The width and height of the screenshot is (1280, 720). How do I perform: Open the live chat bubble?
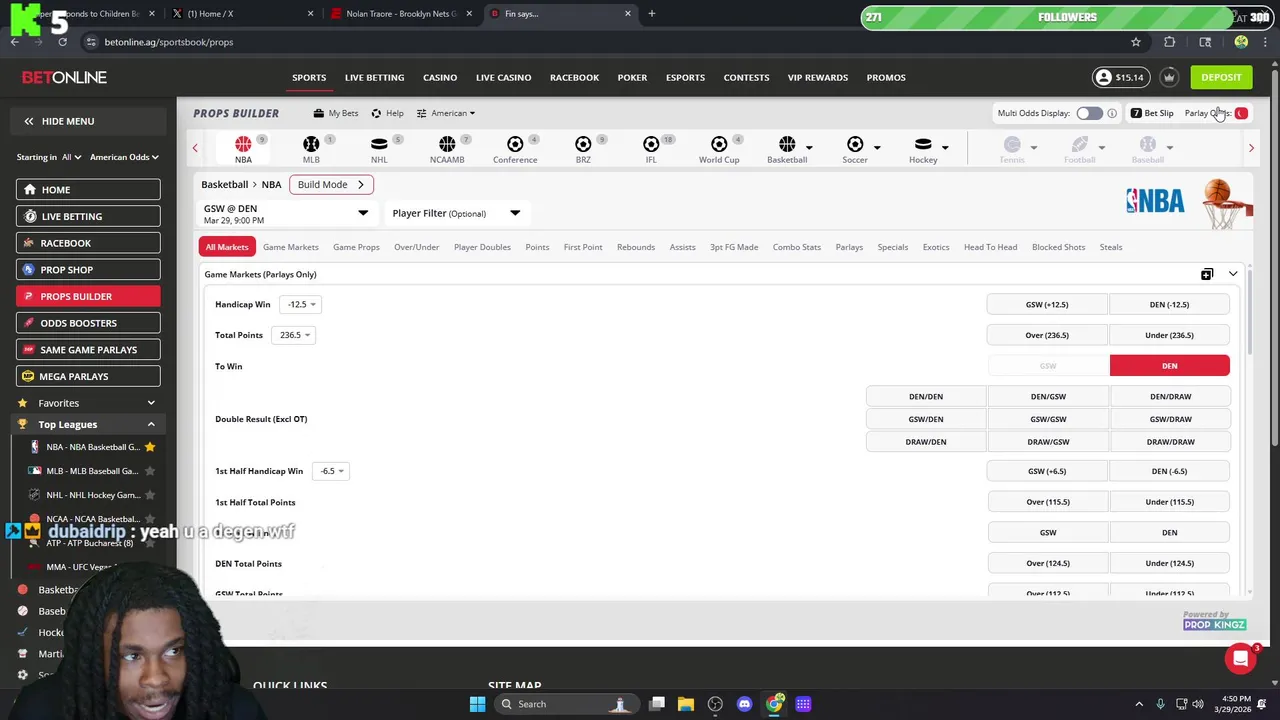[x=1240, y=658]
